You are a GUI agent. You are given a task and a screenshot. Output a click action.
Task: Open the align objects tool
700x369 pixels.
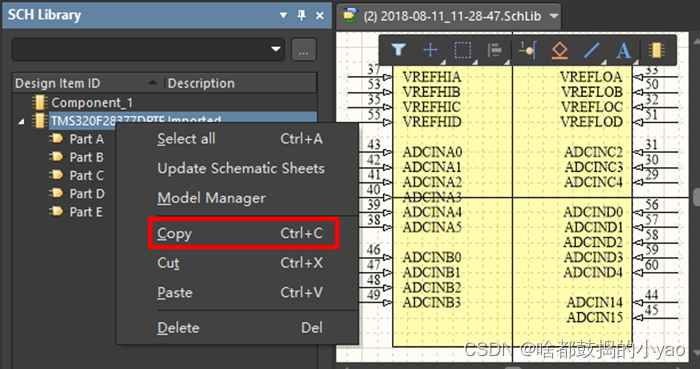pos(495,50)
